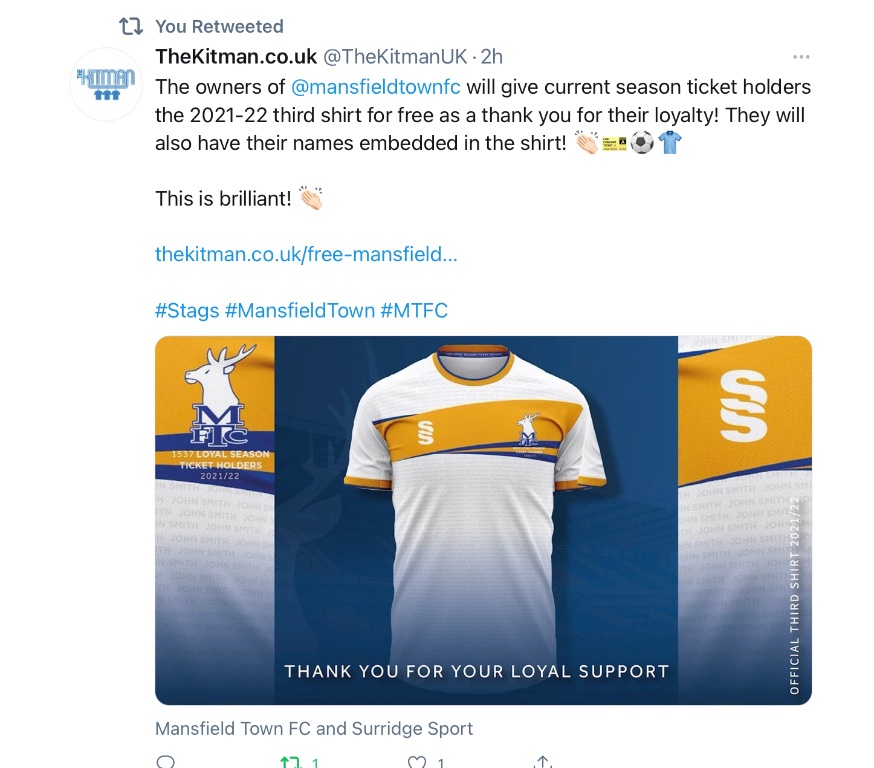Click TheKitman.co.uk display name
Image resolution: width=874 pixels, height=768 pixels.
(x=236, y=56)
